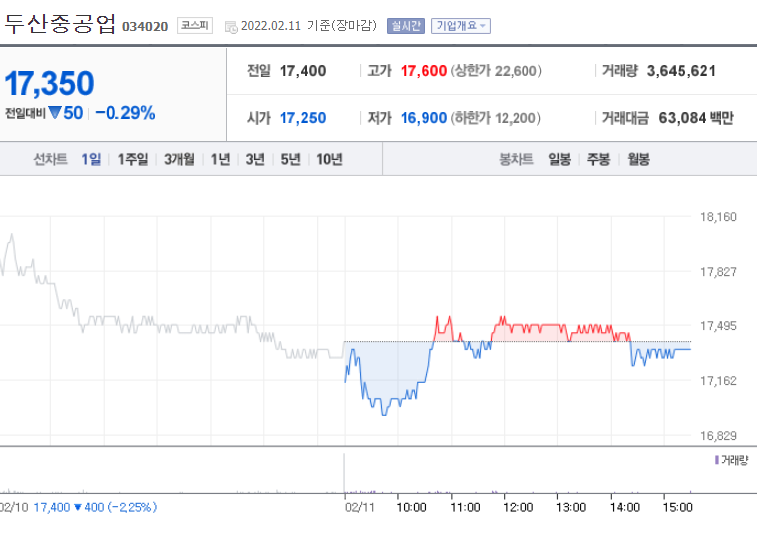This screenshot has height=533, width=757.
Task: Click the 18,160 price axis label
Action: tap(718, 217)
